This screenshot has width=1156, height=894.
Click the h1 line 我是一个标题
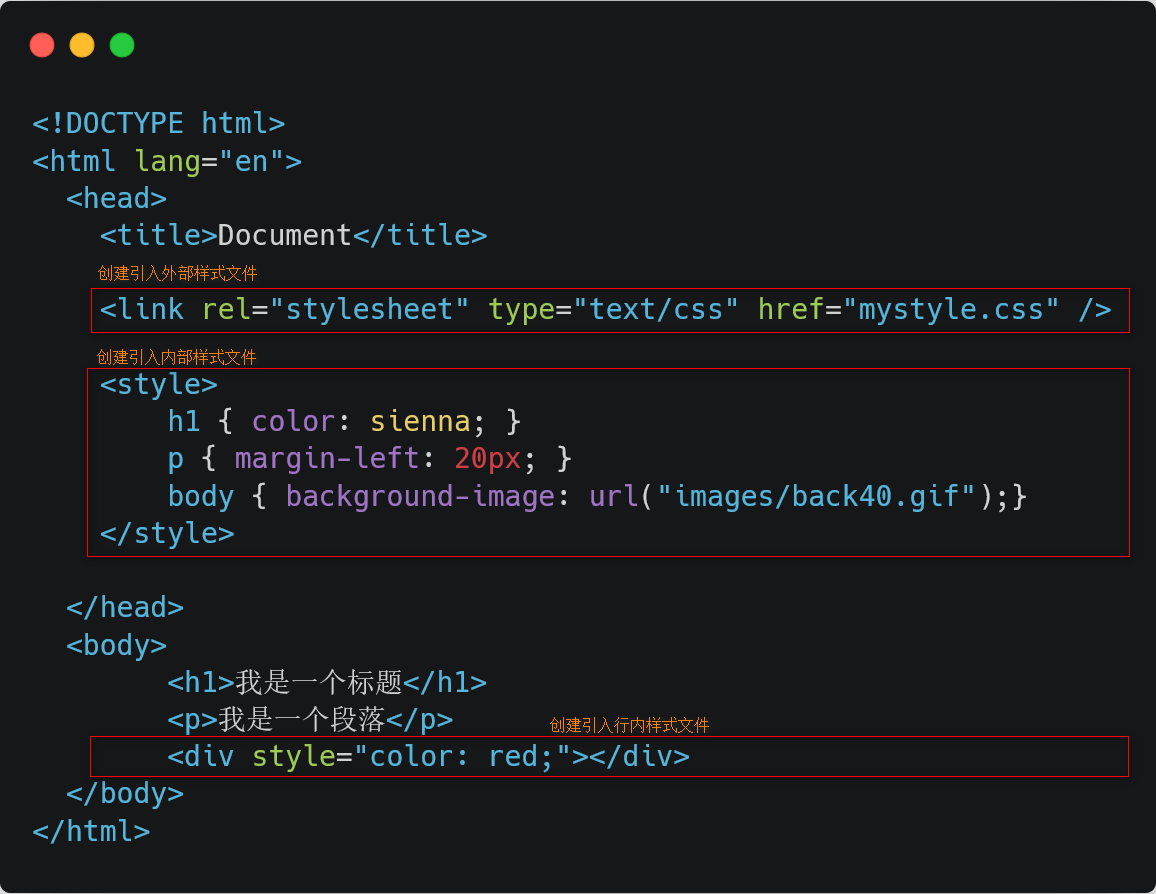(327, 682)
